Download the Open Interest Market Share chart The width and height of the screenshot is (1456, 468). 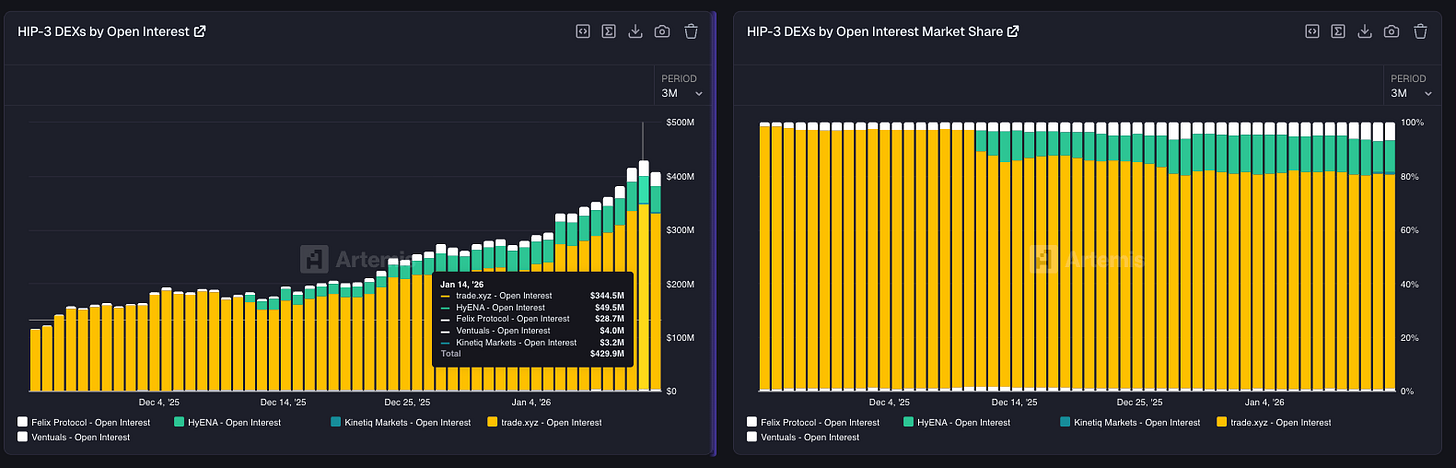tap(1364, 31)
